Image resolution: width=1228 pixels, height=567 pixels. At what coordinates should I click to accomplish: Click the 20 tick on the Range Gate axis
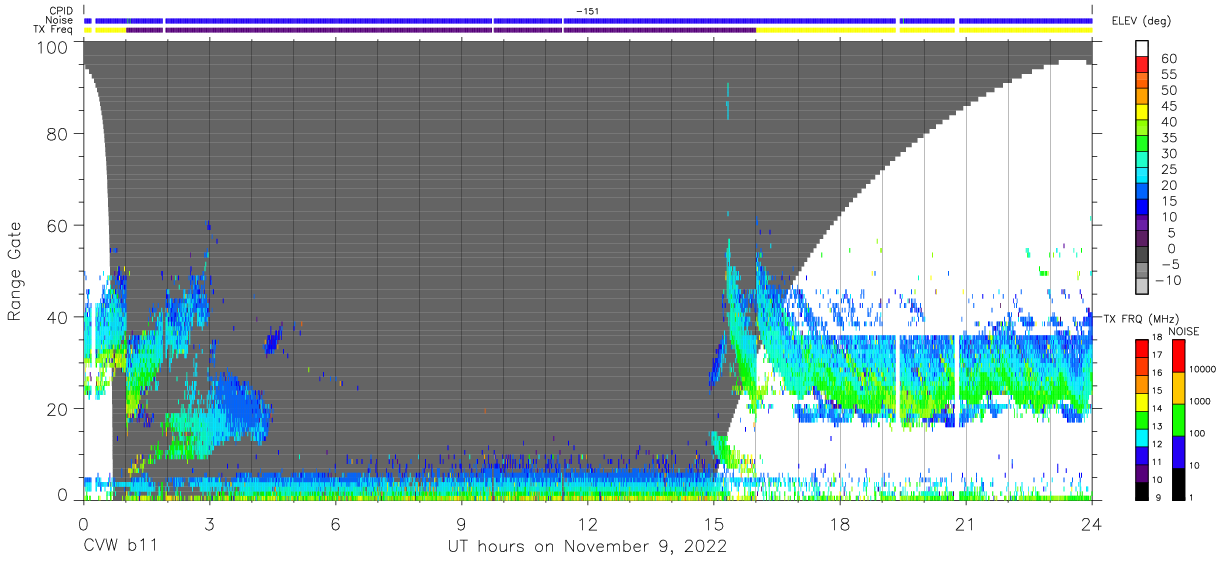pyautogui.click(x=59, y=408)
